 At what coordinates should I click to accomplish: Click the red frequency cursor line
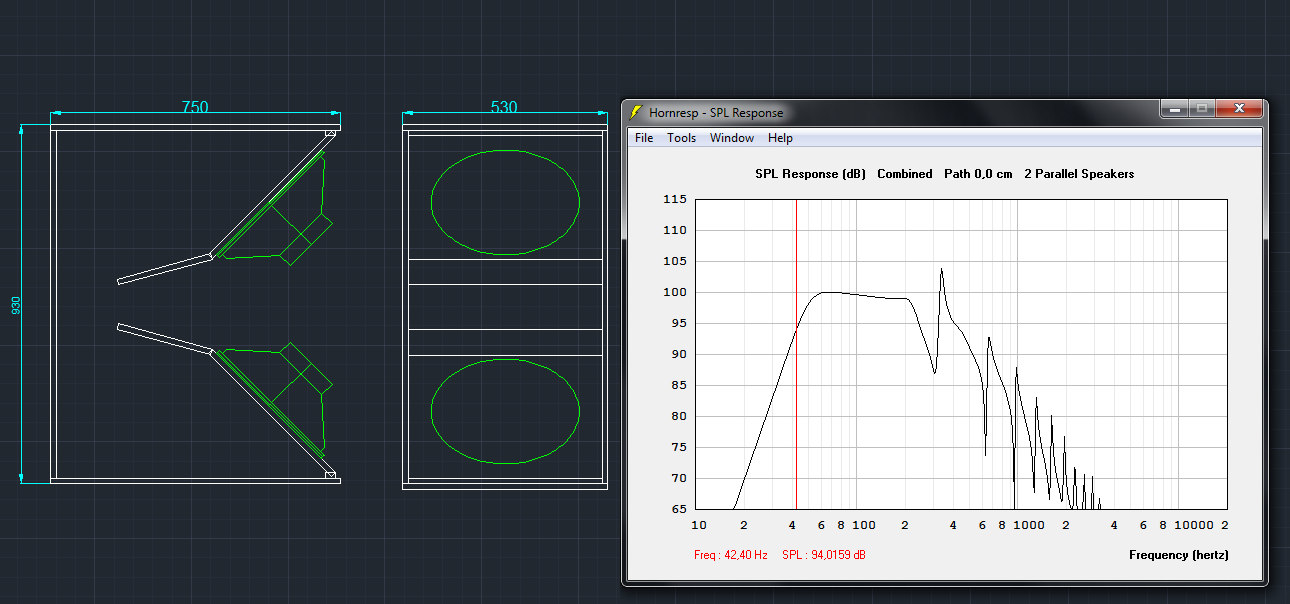pyautogui.click(x=796, y=400)
